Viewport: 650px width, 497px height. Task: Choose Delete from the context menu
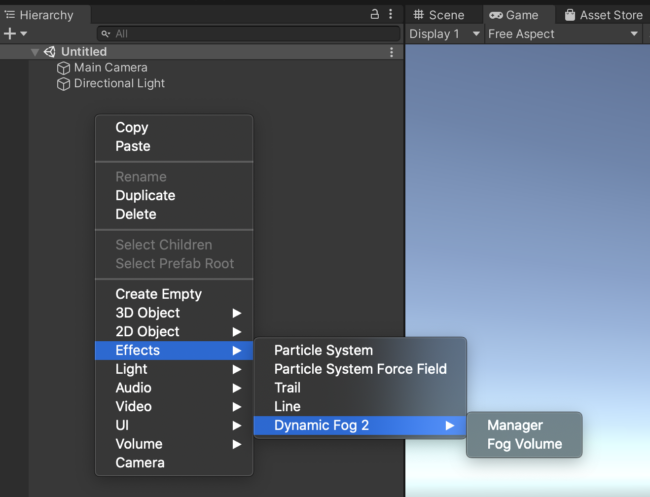(174, 214)
